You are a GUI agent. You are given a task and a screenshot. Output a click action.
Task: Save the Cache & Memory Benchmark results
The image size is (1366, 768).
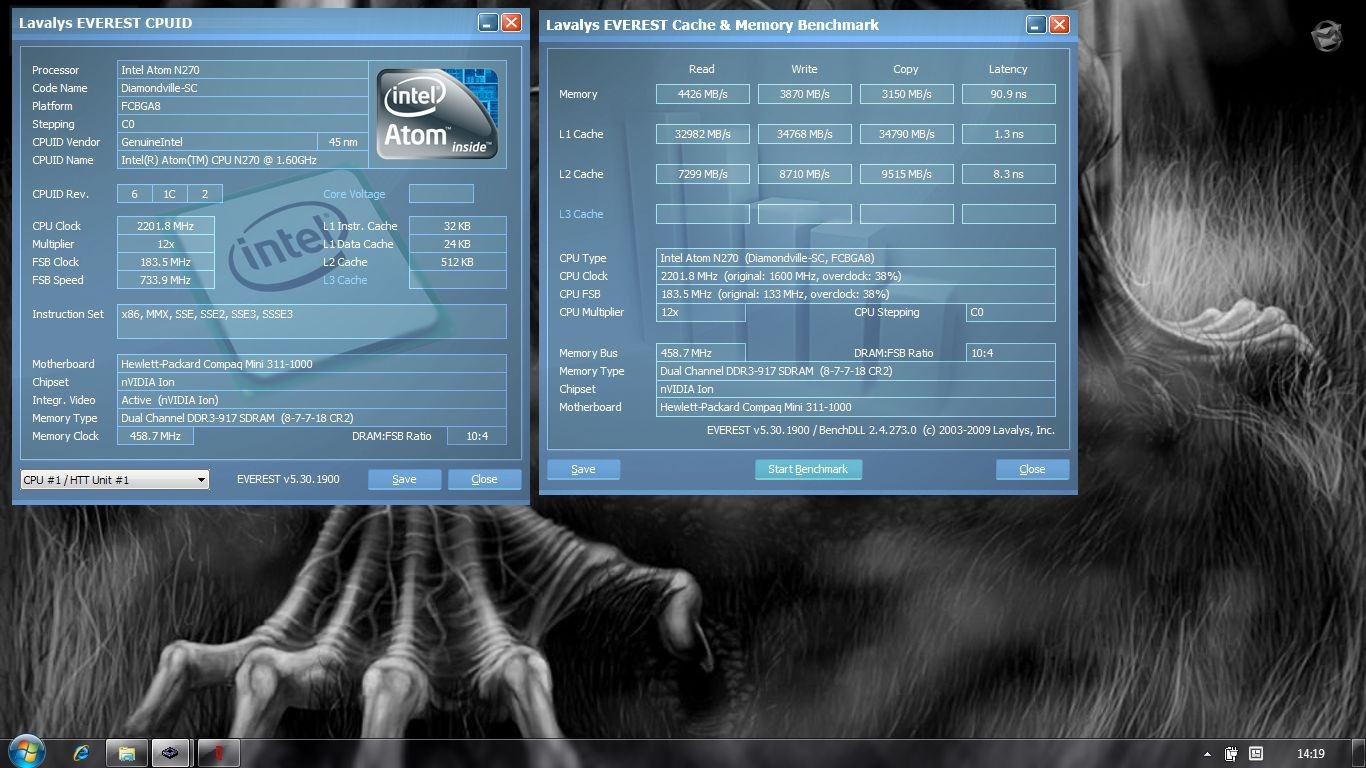pyautogui.click(x=583, y=469)
